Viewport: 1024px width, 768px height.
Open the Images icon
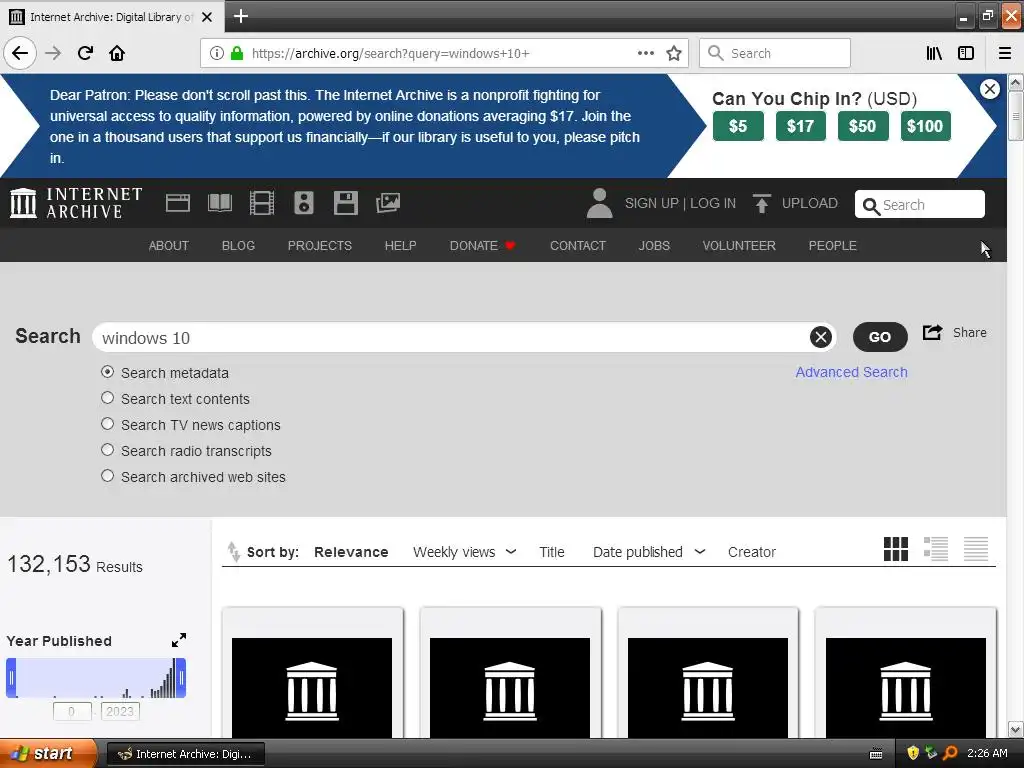[388, 203]
